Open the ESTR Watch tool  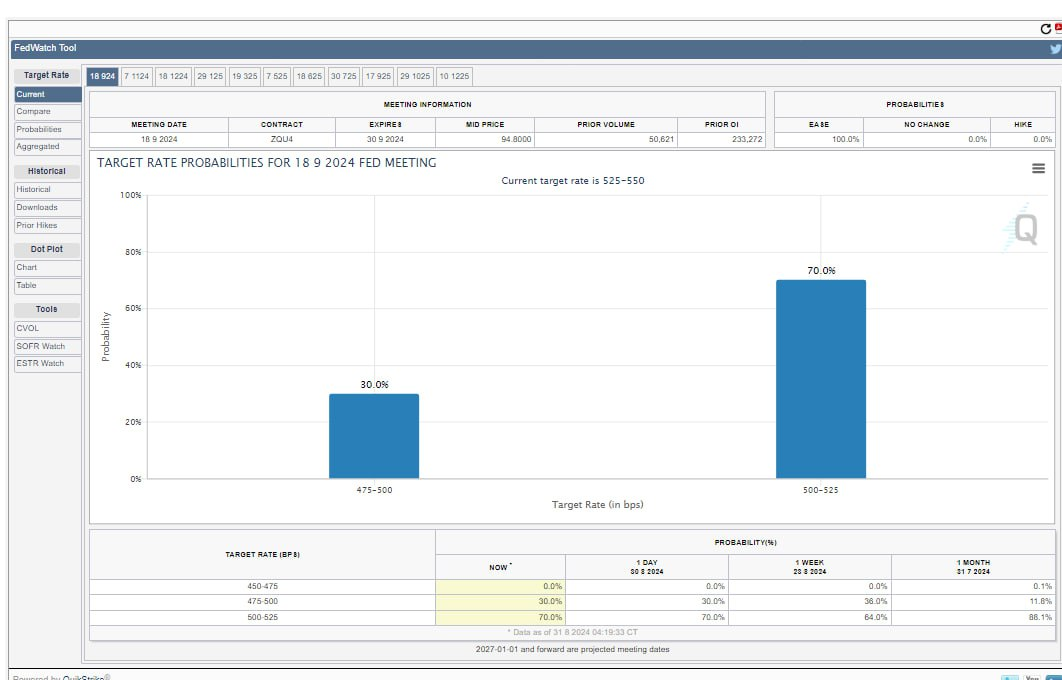[x=47, y=364]
